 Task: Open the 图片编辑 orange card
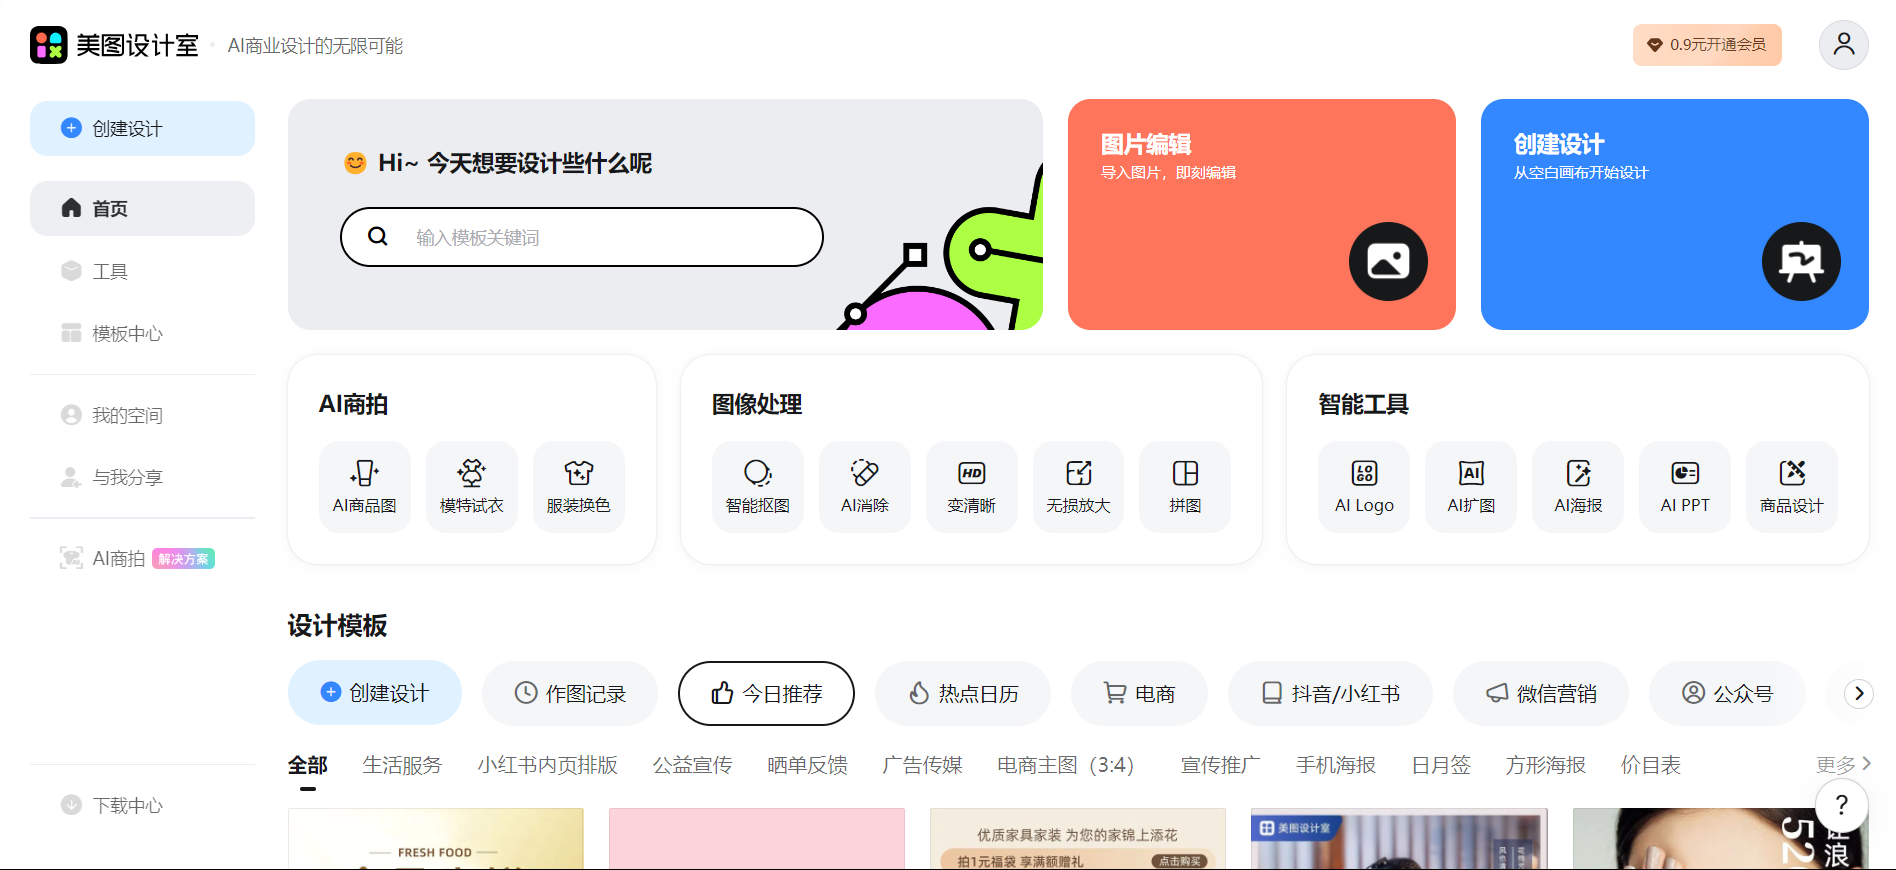[x=1262, y=214]
